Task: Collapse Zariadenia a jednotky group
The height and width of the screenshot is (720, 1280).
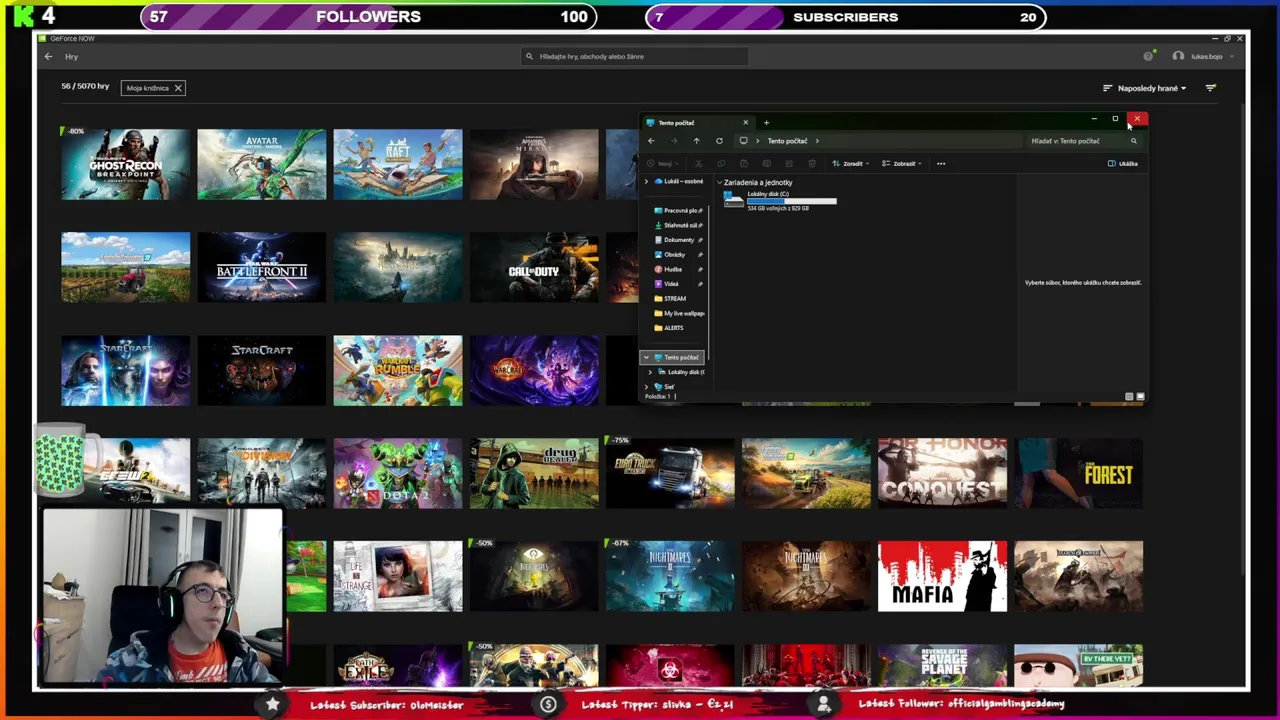Action: pyautogui.click(x=719, y=183)
